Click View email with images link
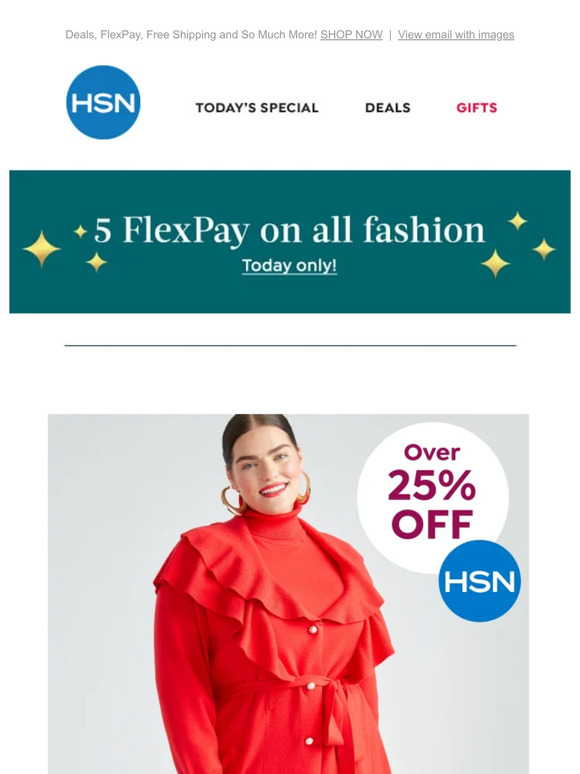Image resolution: width=580 pixels, height=774 pixels. tap(456, 35)
